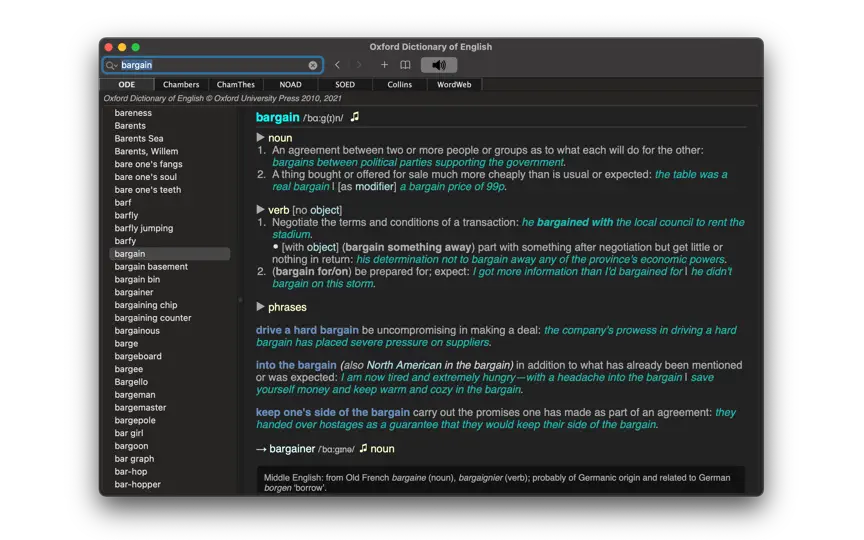The width and height of the screenshot is (864, 540).
Task: Pick 'barf' from the word list
Action: (123, 202)
